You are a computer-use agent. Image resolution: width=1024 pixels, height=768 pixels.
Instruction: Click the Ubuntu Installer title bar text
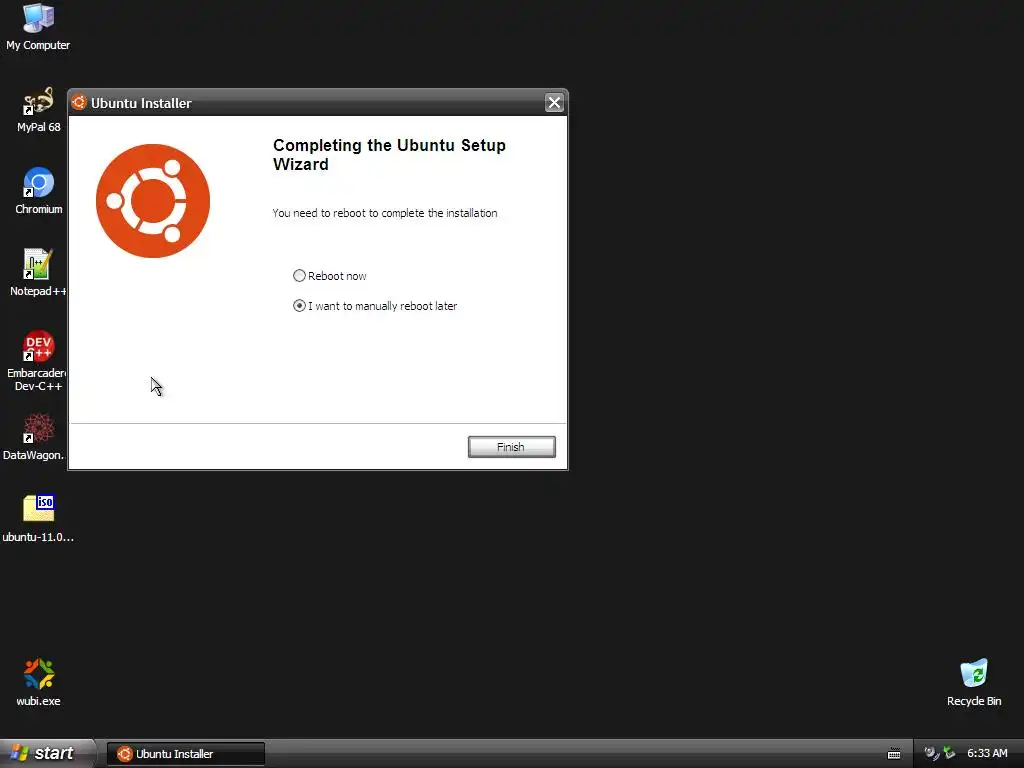pyautogui.click(x=141, y=103)
